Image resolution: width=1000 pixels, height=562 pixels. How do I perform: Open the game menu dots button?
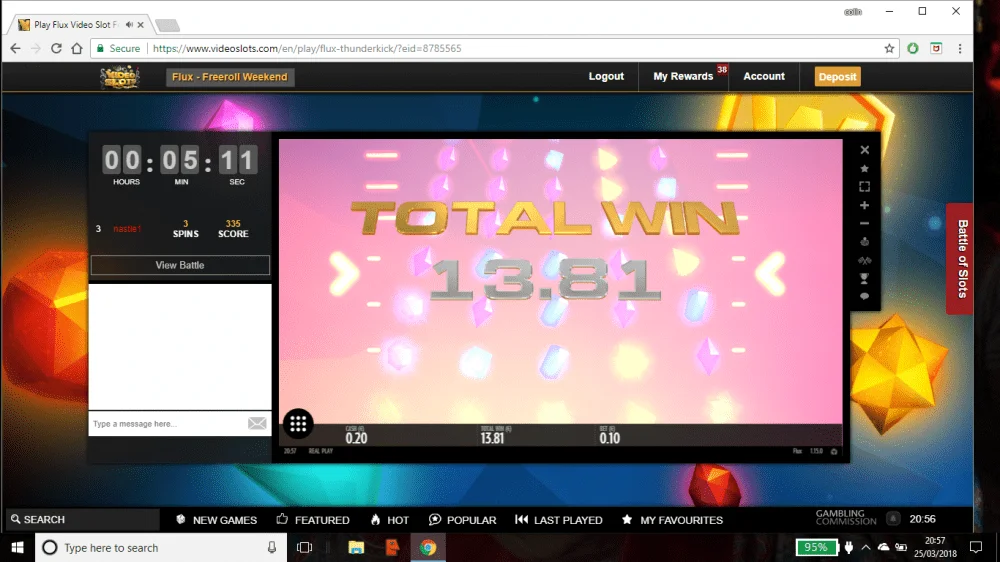(x=298, y=424)
